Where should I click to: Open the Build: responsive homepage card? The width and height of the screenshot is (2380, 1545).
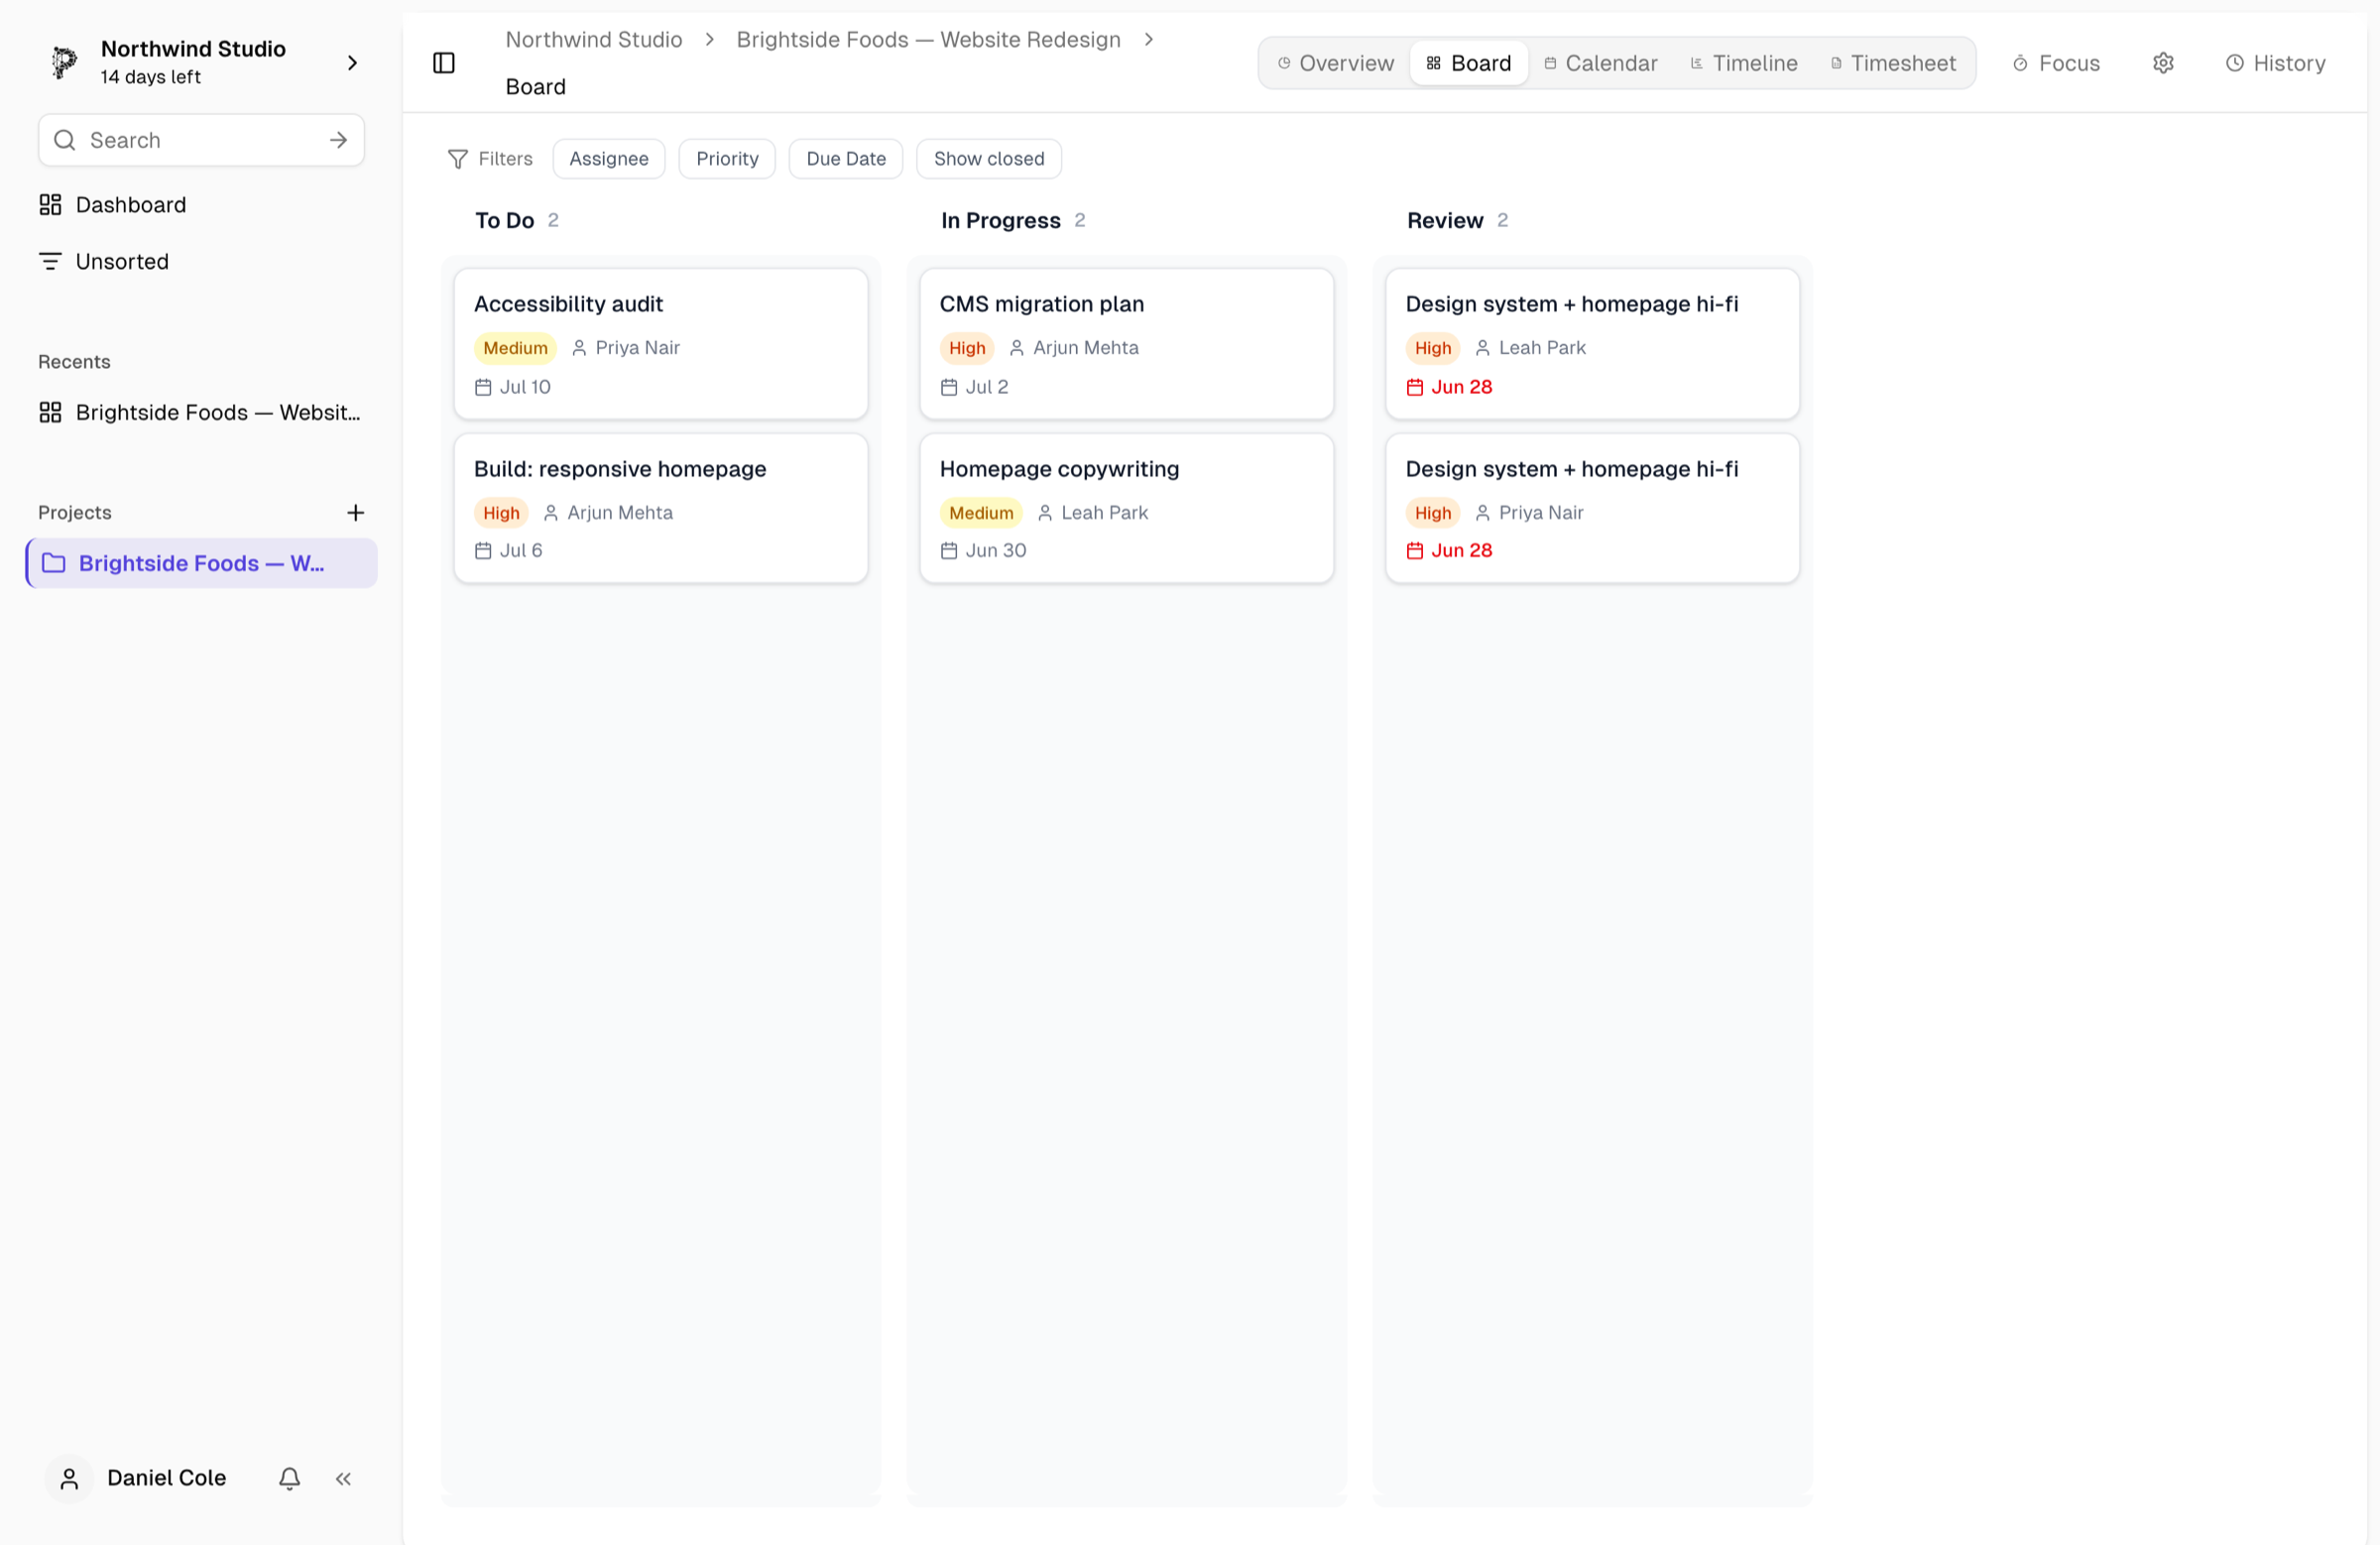point(661,508)
